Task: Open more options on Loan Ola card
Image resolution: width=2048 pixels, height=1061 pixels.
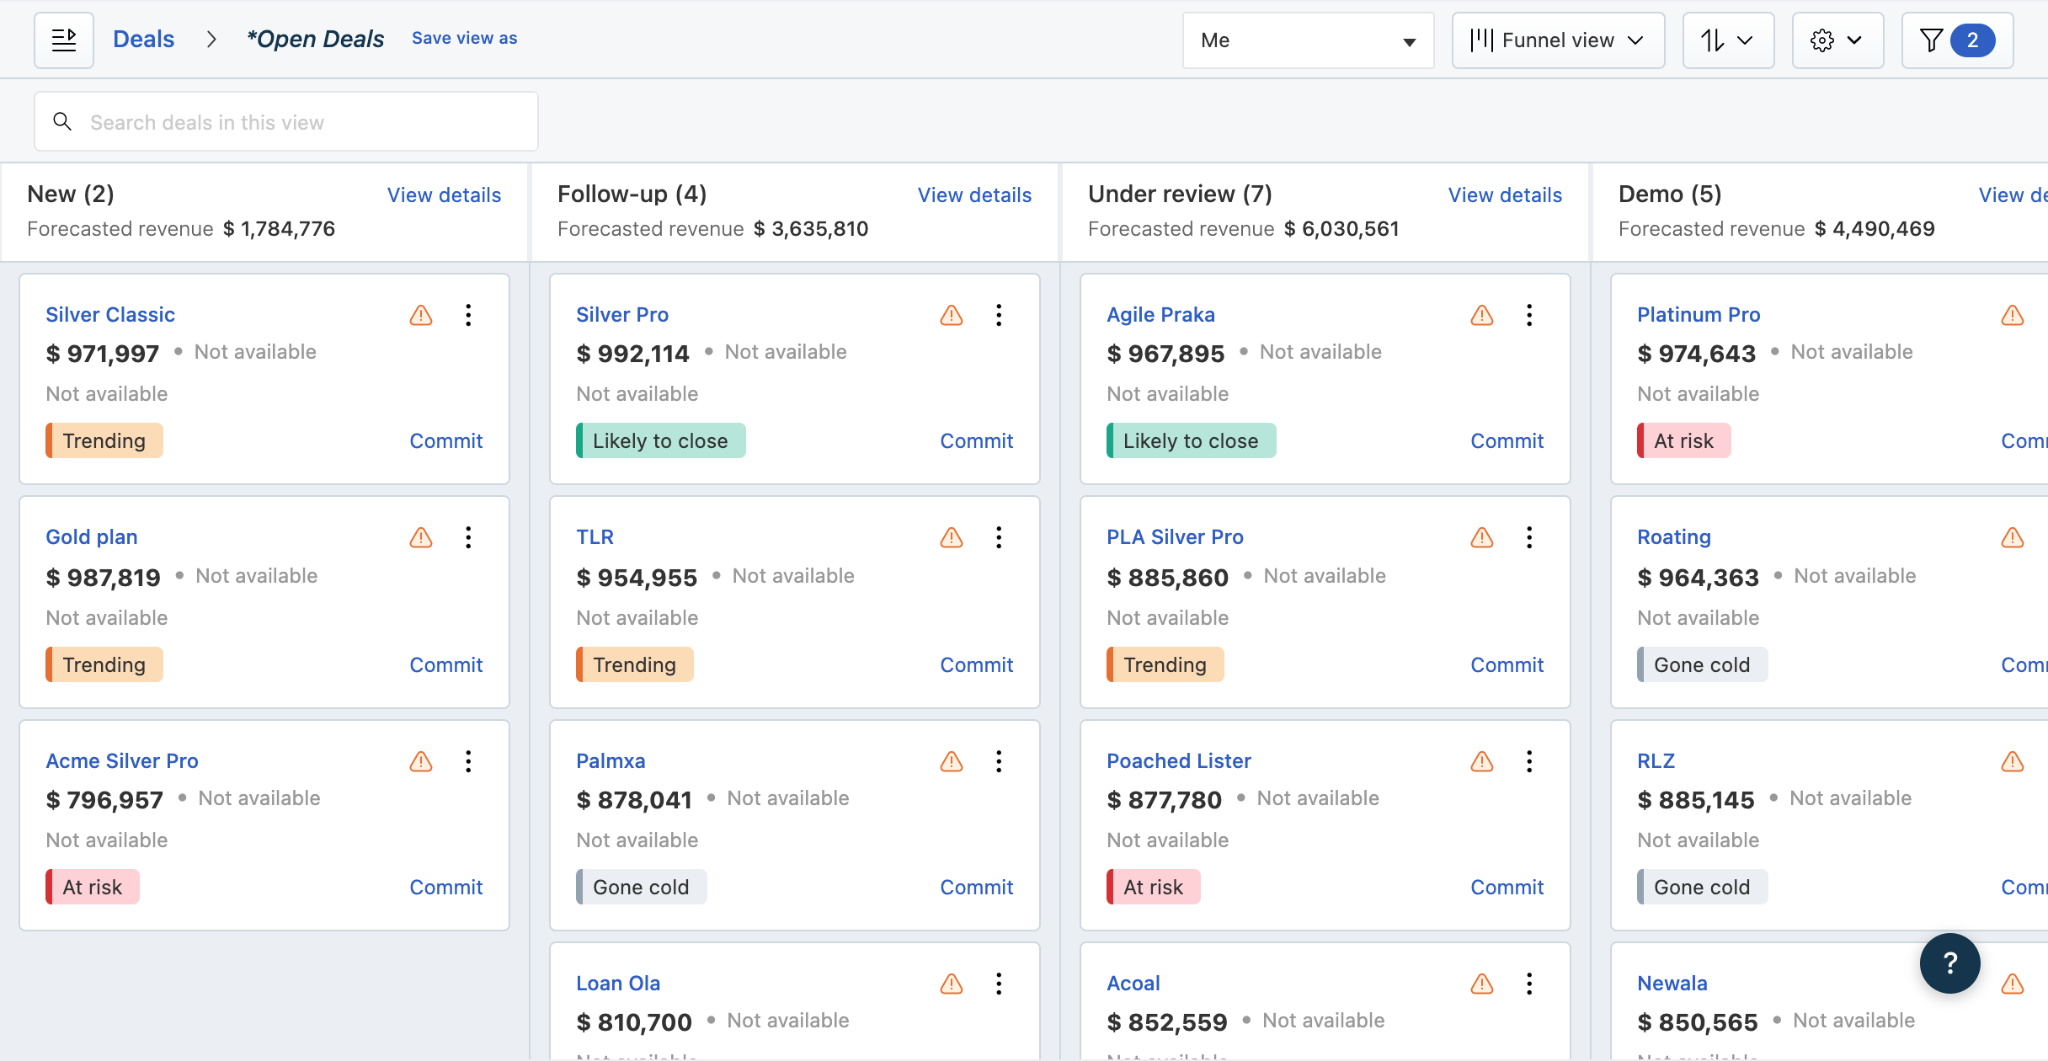Action: [999, 984]
